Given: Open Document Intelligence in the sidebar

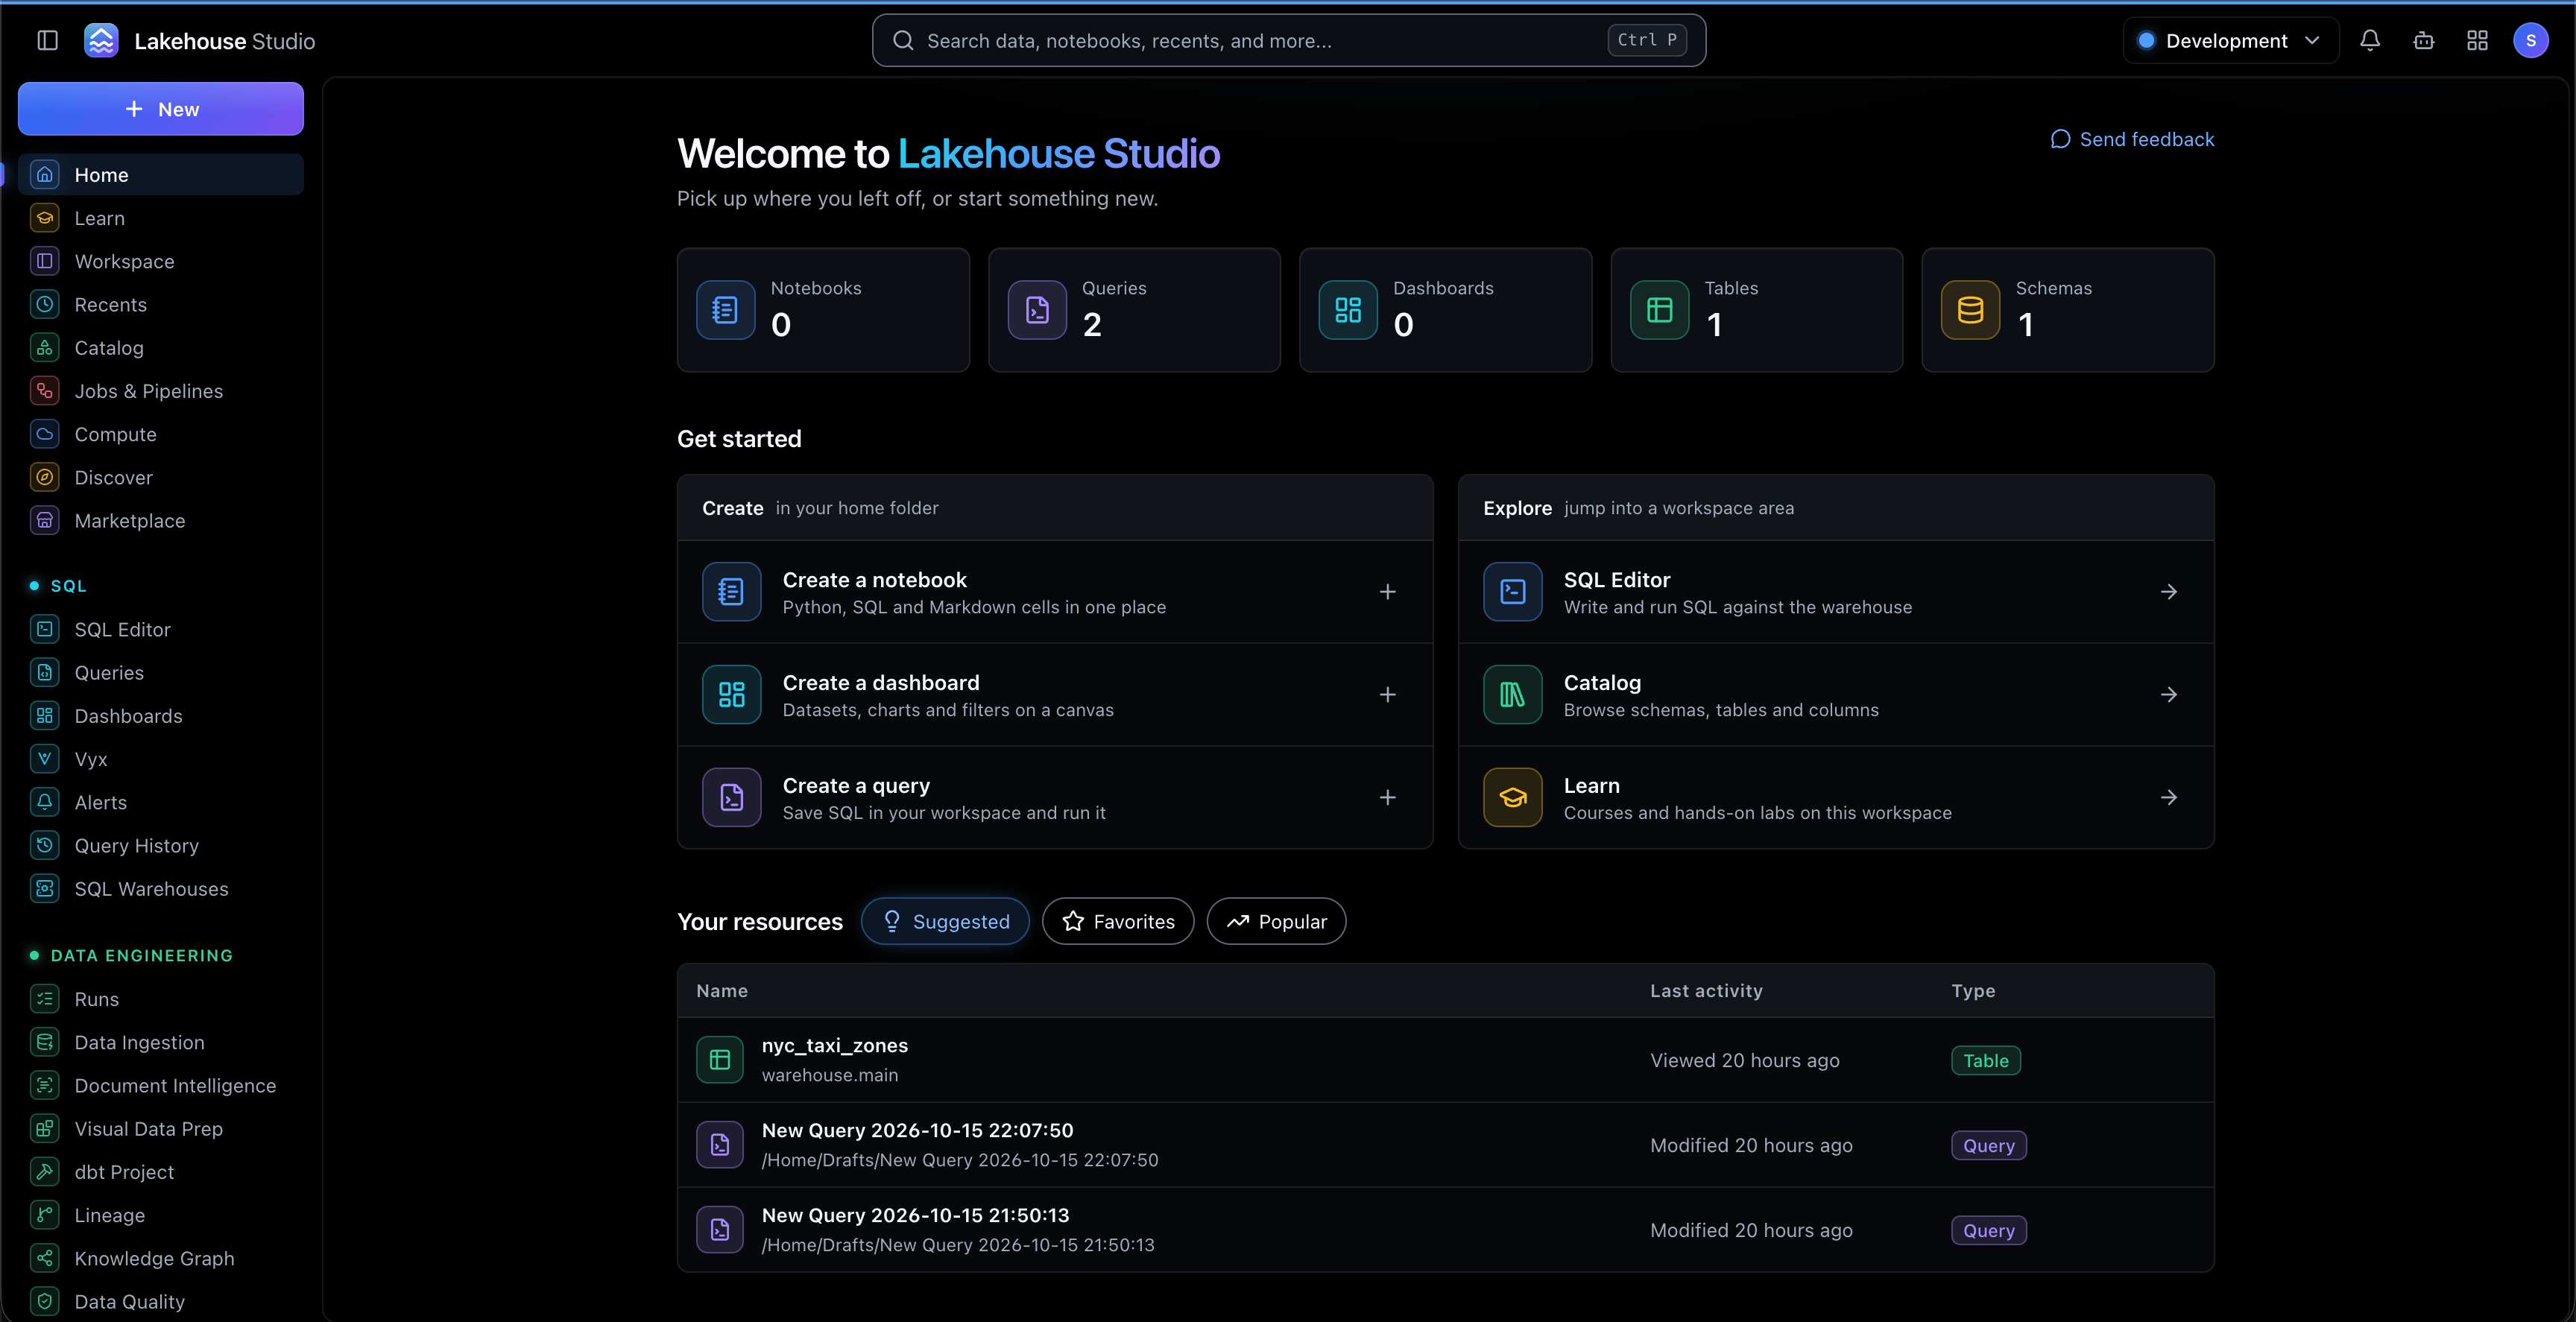Looking at the screenshot, I should [x=161, y=1085].
